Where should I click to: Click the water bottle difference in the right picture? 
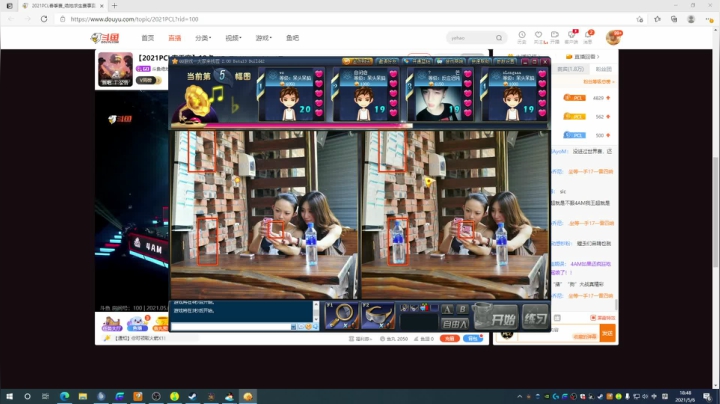(x=398, y=241)
